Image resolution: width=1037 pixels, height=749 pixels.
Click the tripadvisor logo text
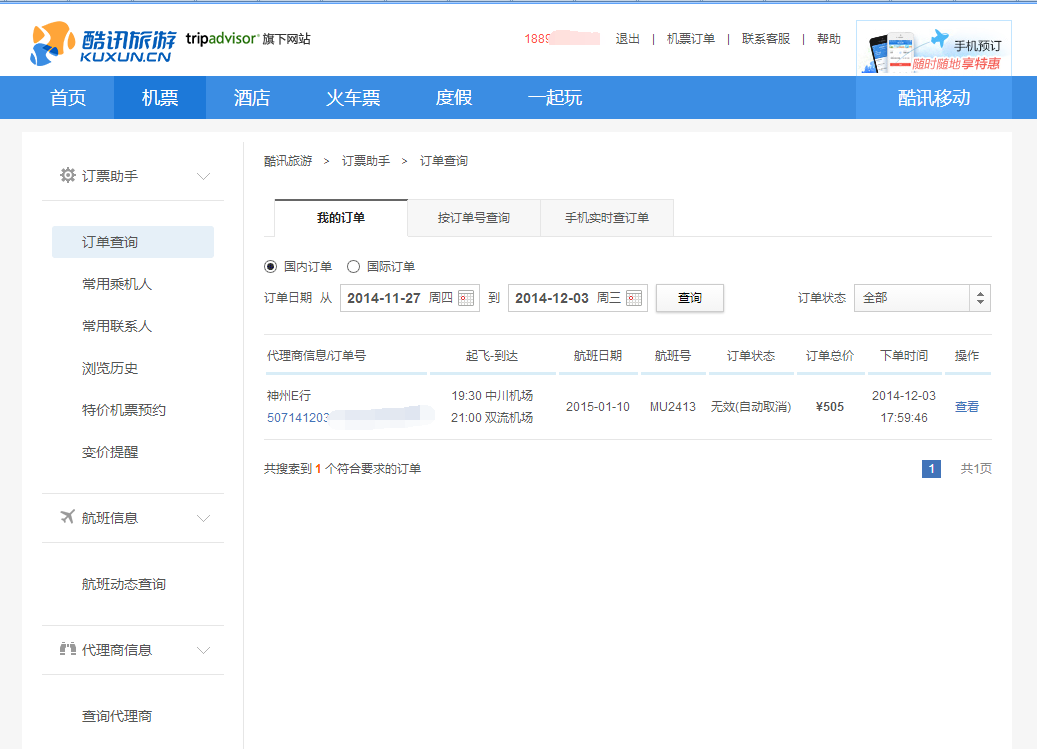222,38
